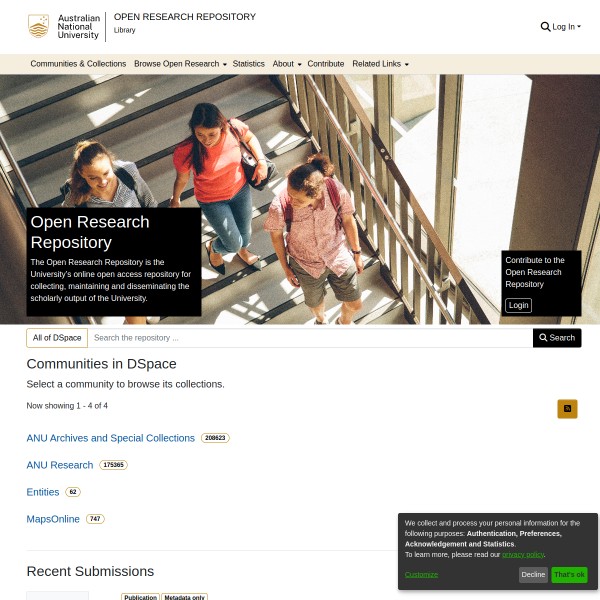Decline the cookie consent
The height and width of the screenshot is (600, 600).
pyautogui.click(x=533, y=575)
